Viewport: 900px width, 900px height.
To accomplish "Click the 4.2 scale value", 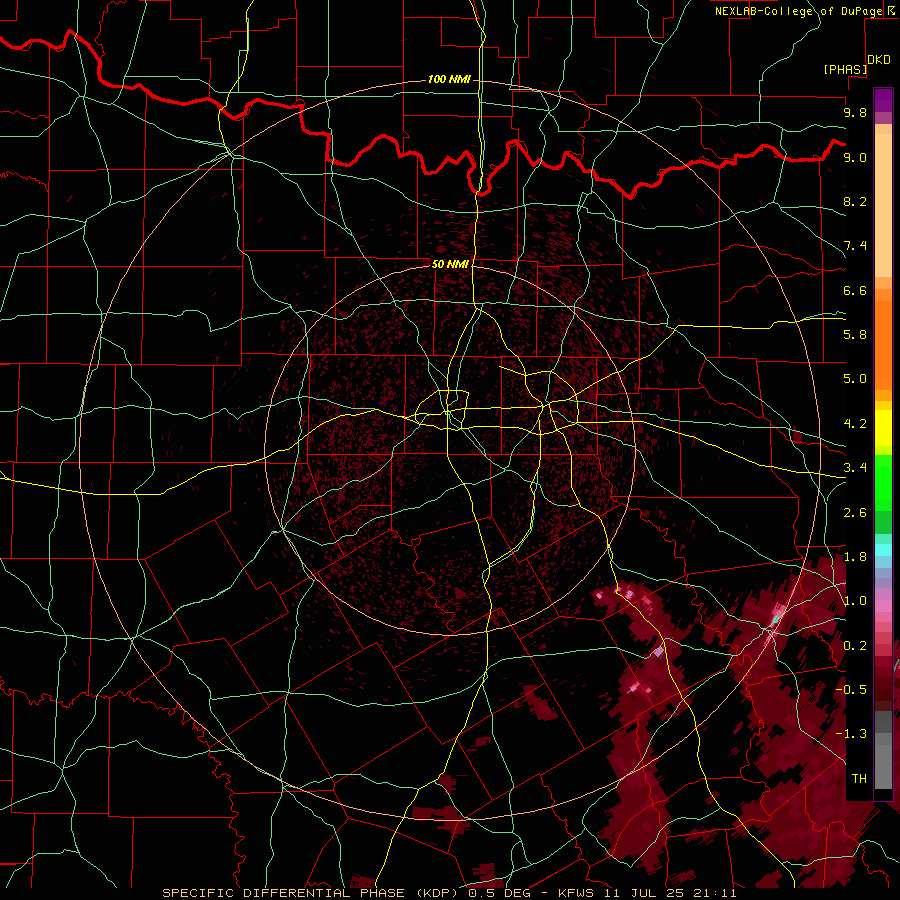I will [x=855, y=424].
